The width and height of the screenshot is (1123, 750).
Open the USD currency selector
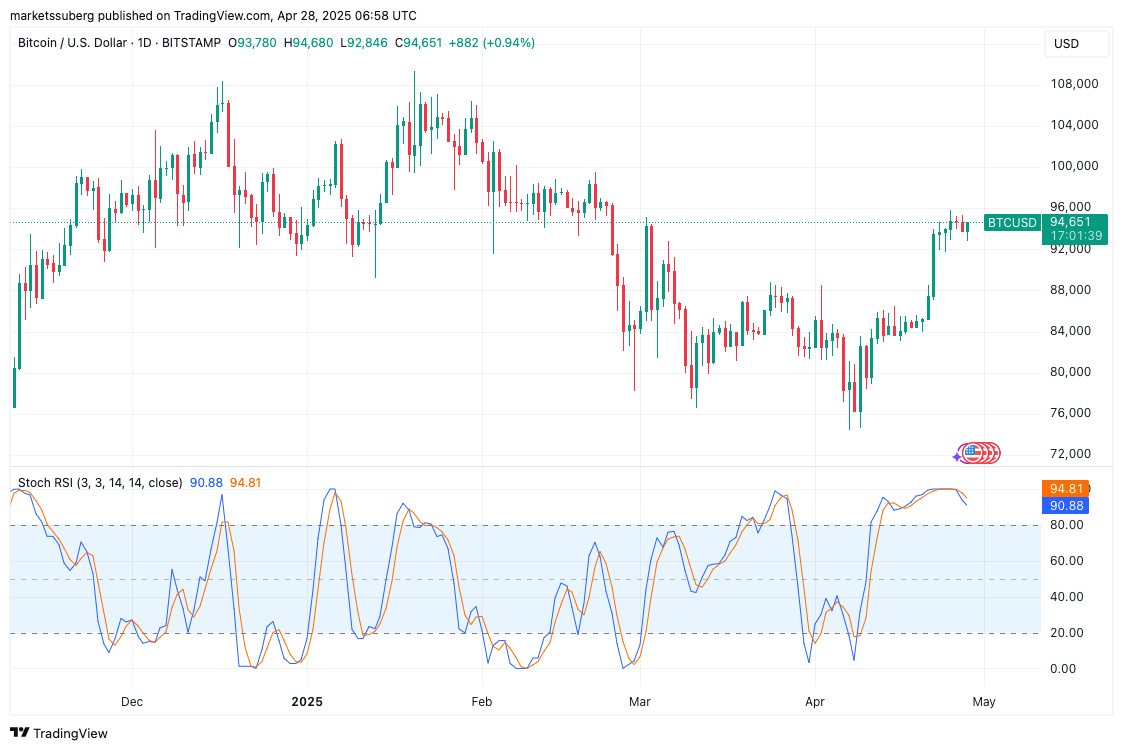1067,44
